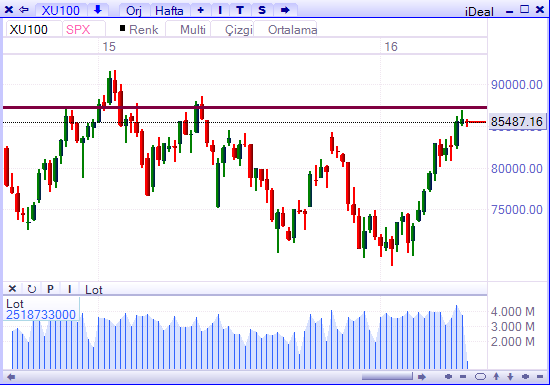Select the Orj toolbar tab
Image resolution: width=550 pixels, height=385 pixels.
click(134, 10)
